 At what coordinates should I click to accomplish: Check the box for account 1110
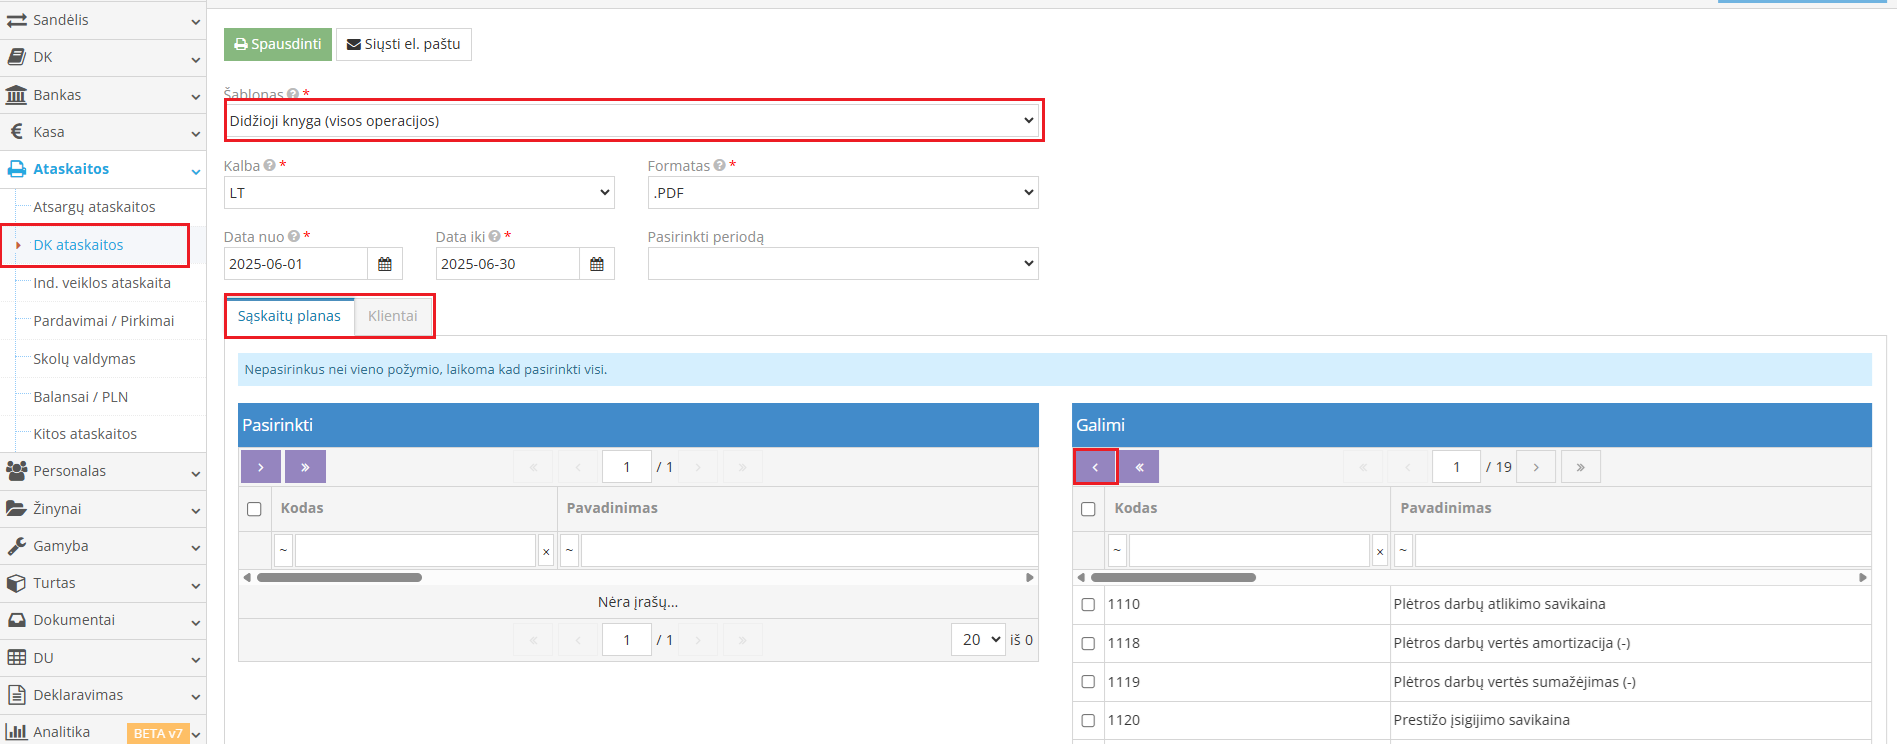pos(1088,605)
